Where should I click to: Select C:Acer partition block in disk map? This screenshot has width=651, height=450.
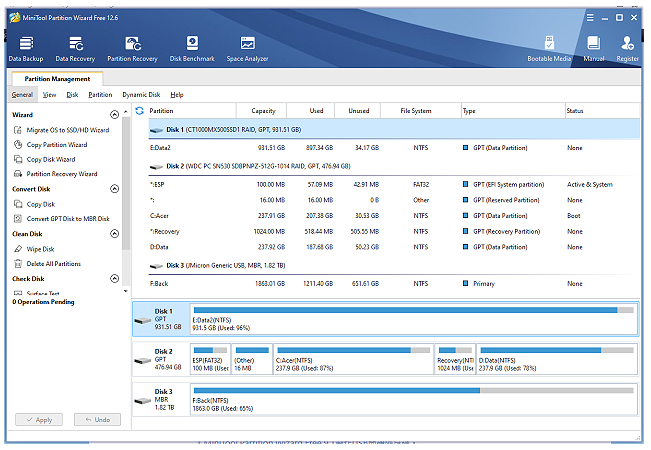pos(353,359)
